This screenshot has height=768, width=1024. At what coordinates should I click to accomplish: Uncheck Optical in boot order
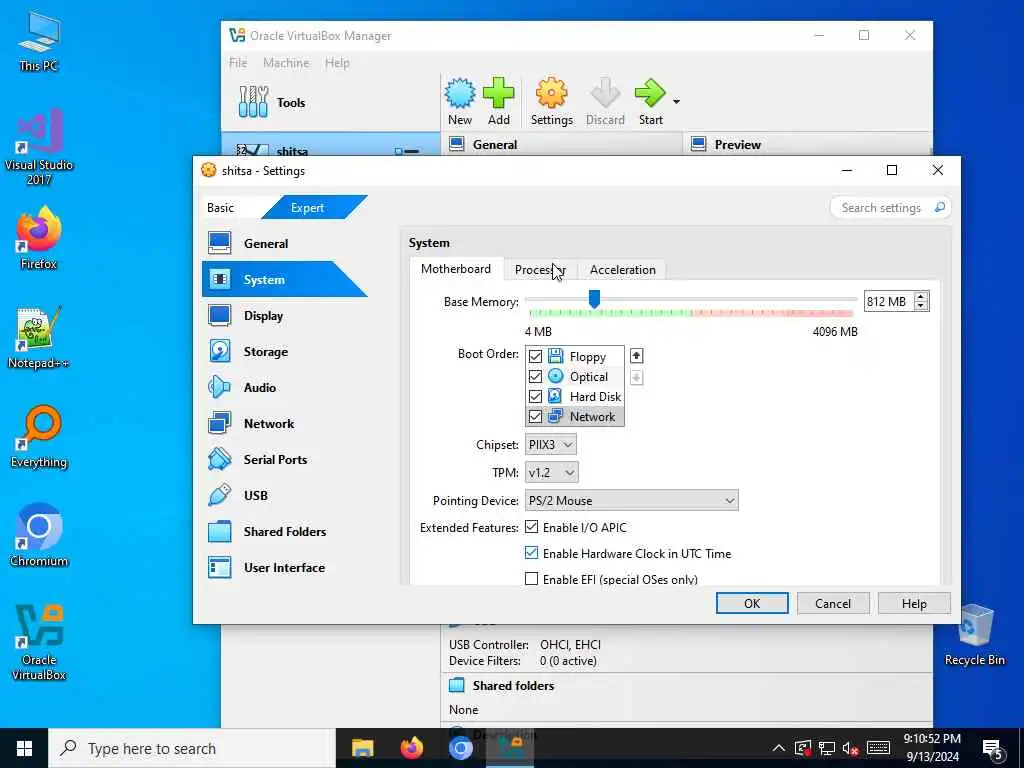pyautogui.click(x=536, y=377)
